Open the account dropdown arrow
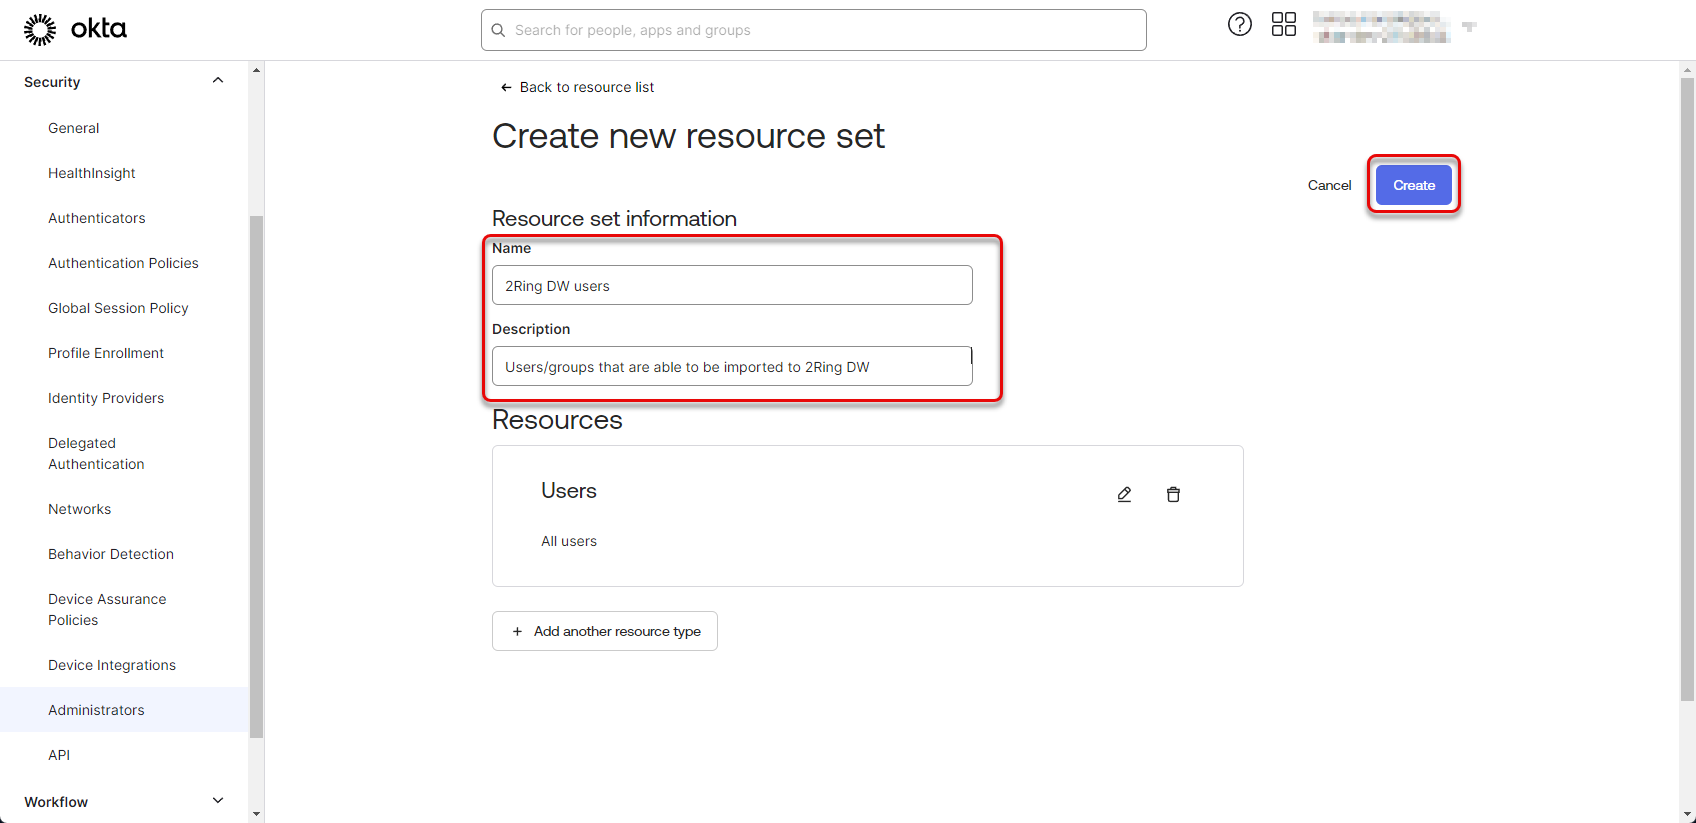 [x=1469, y=27]
